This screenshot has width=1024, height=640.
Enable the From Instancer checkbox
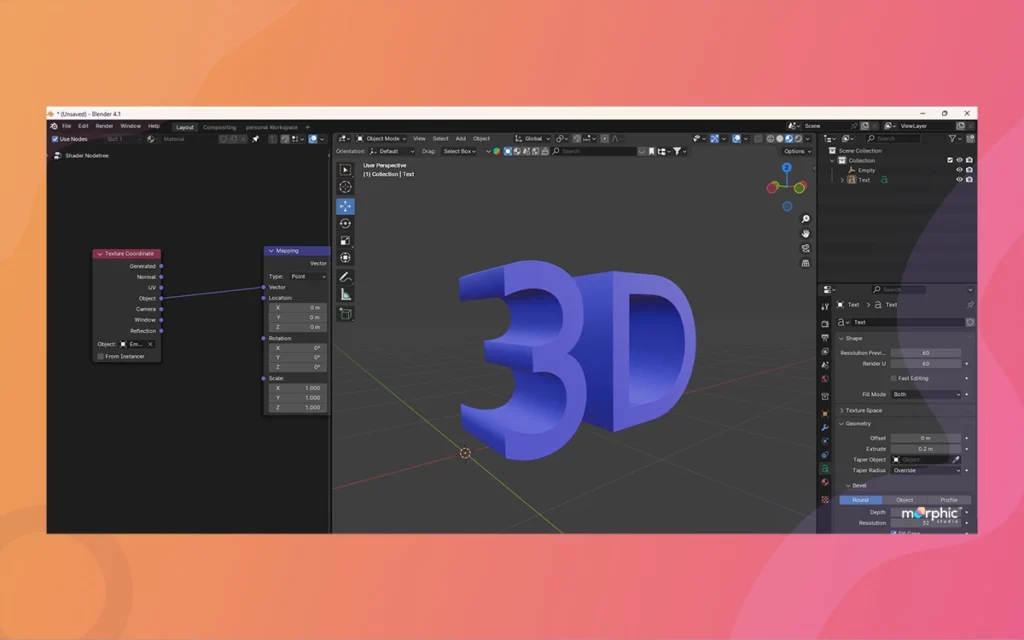pos(100,356)
